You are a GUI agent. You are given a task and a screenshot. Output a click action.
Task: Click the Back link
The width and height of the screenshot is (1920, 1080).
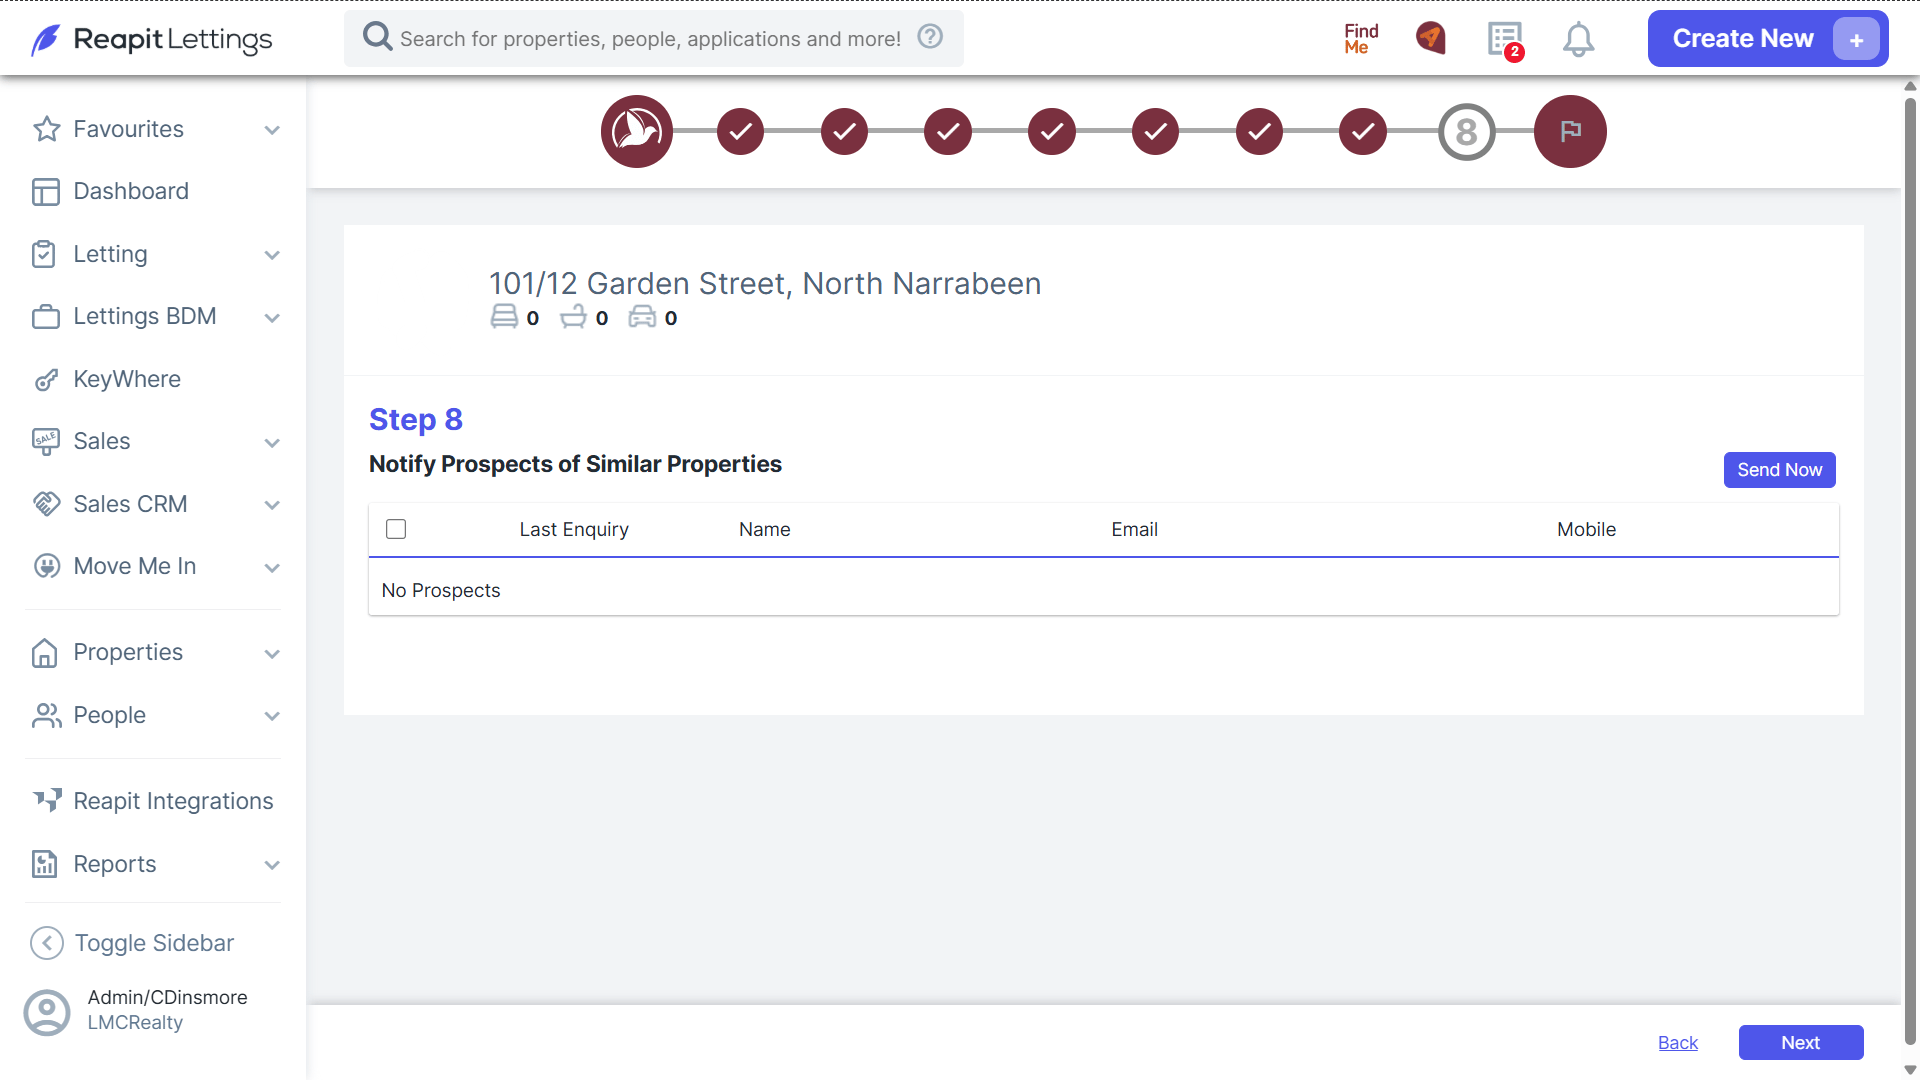click(1678, 1043)
